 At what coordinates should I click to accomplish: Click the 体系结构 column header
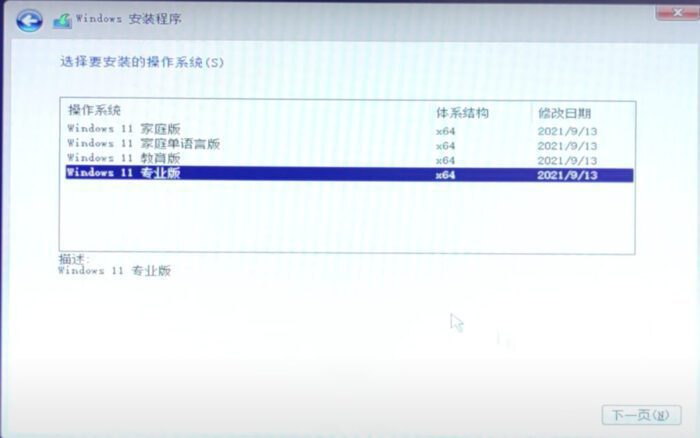pyautogui.click(x=462, y=113)
